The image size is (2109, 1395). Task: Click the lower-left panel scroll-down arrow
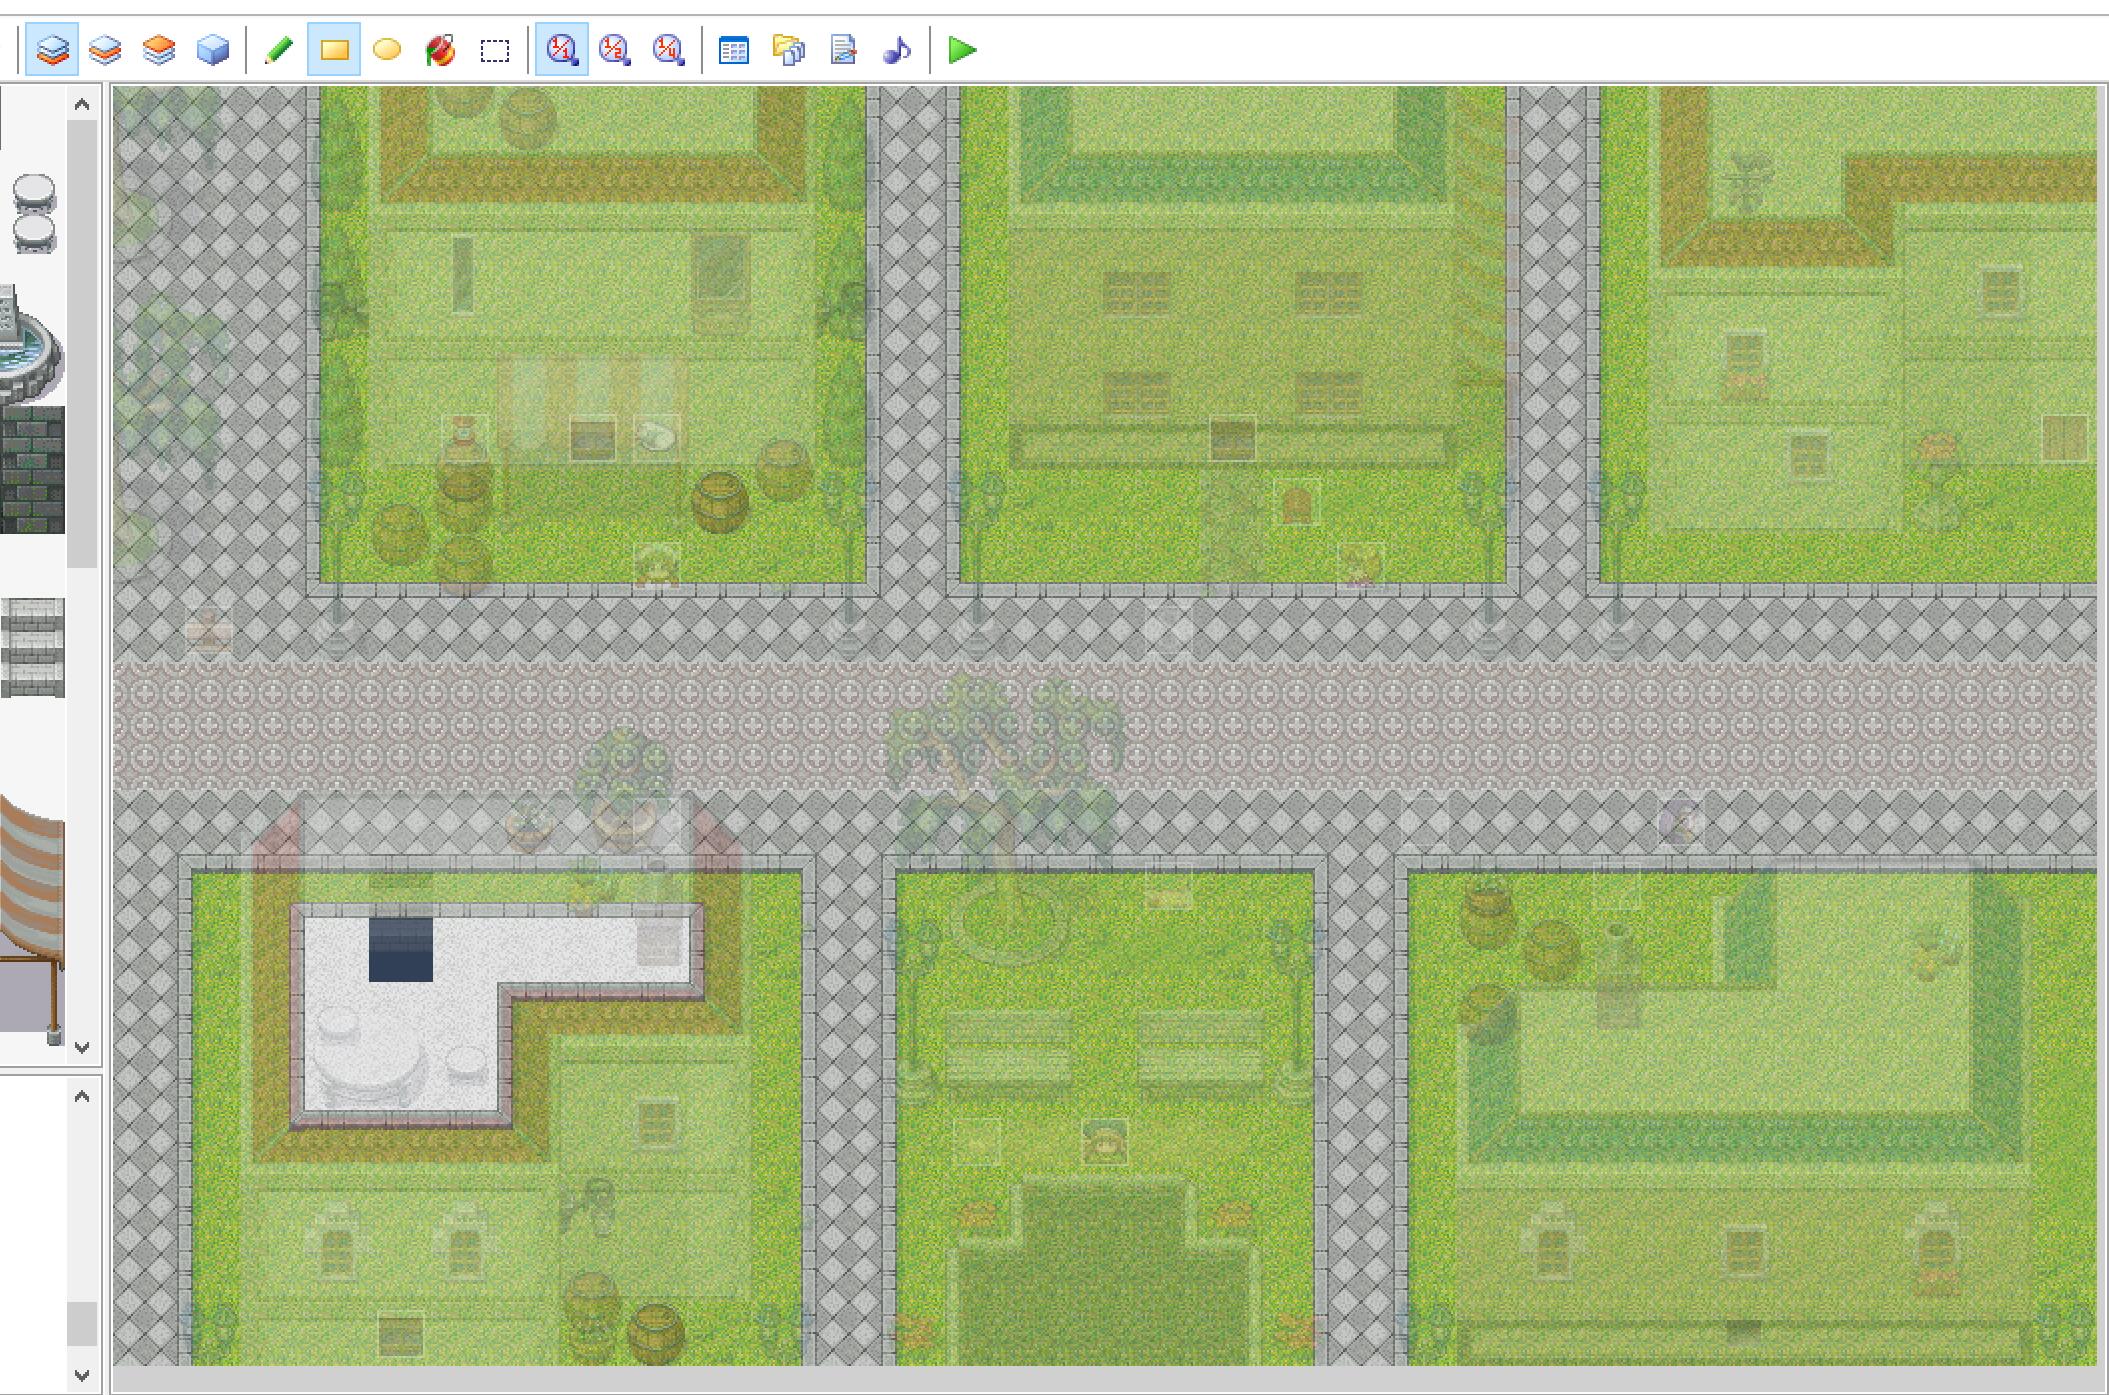coord(82,1375)
